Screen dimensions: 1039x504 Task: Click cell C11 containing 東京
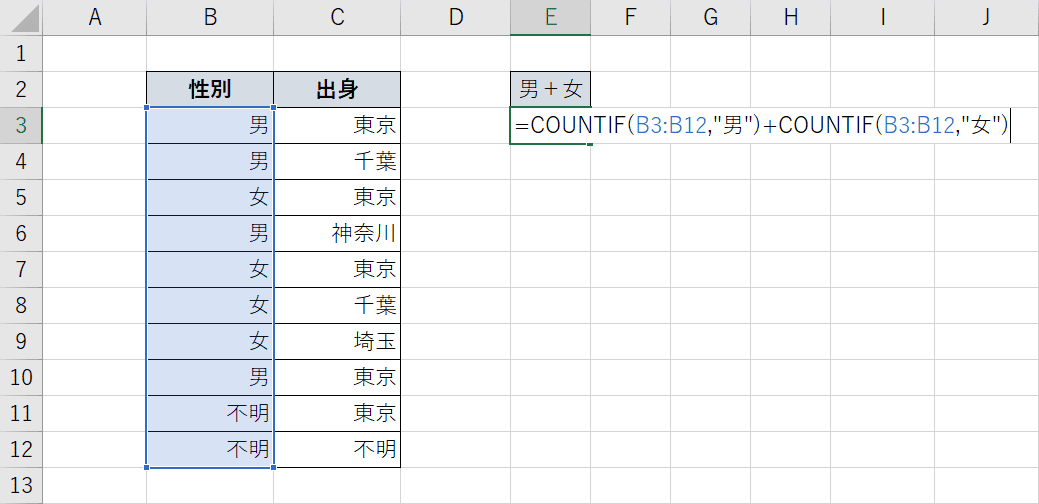coord(337,414)
